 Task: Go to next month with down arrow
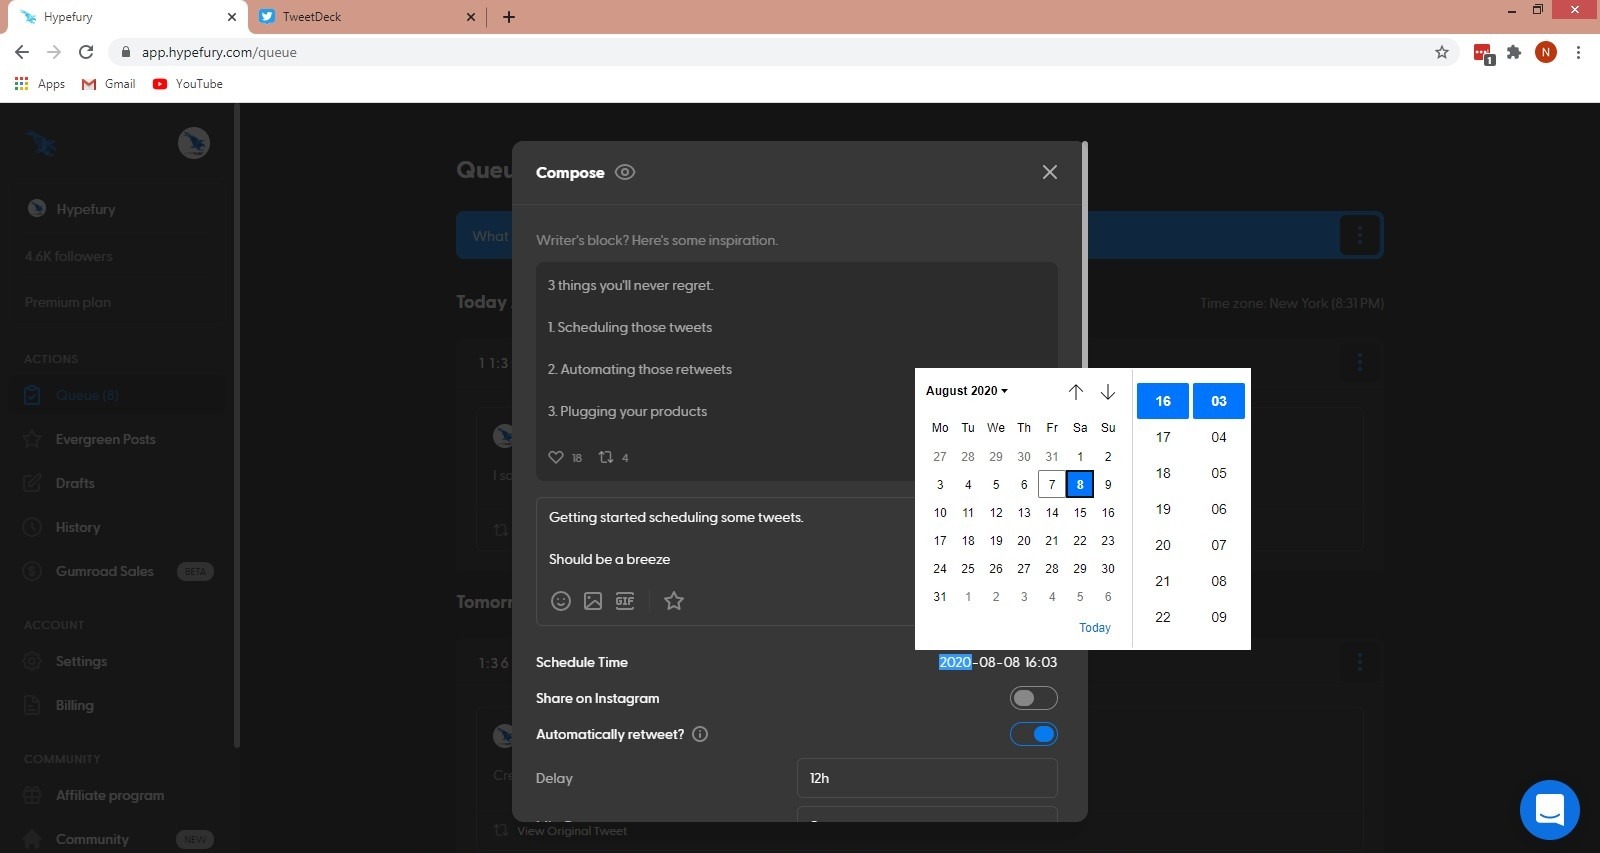click(1108, 392)
